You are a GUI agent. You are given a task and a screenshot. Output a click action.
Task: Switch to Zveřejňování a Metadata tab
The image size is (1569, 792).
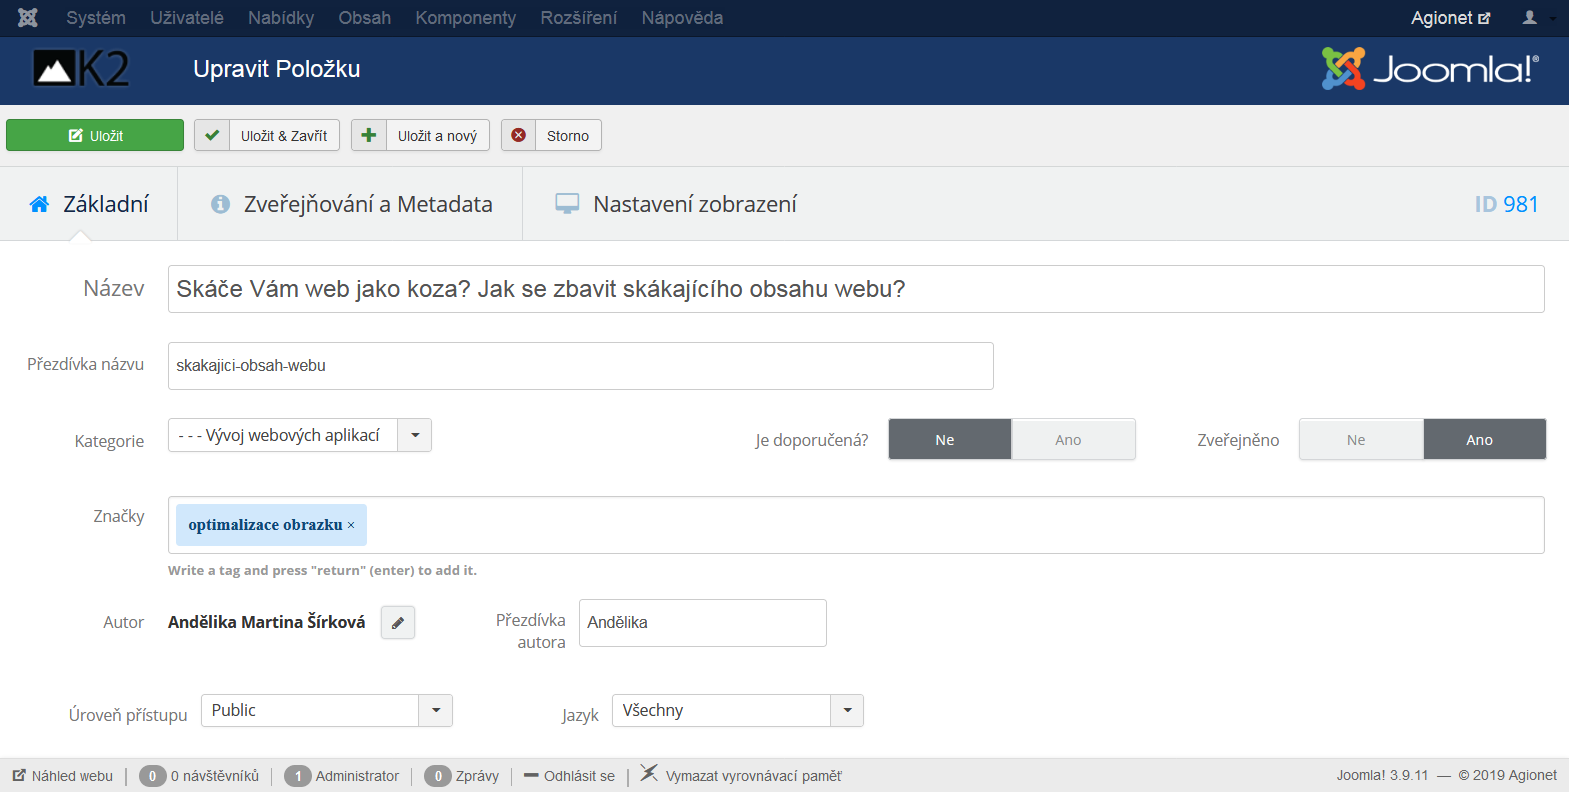[x=350, y=204]
